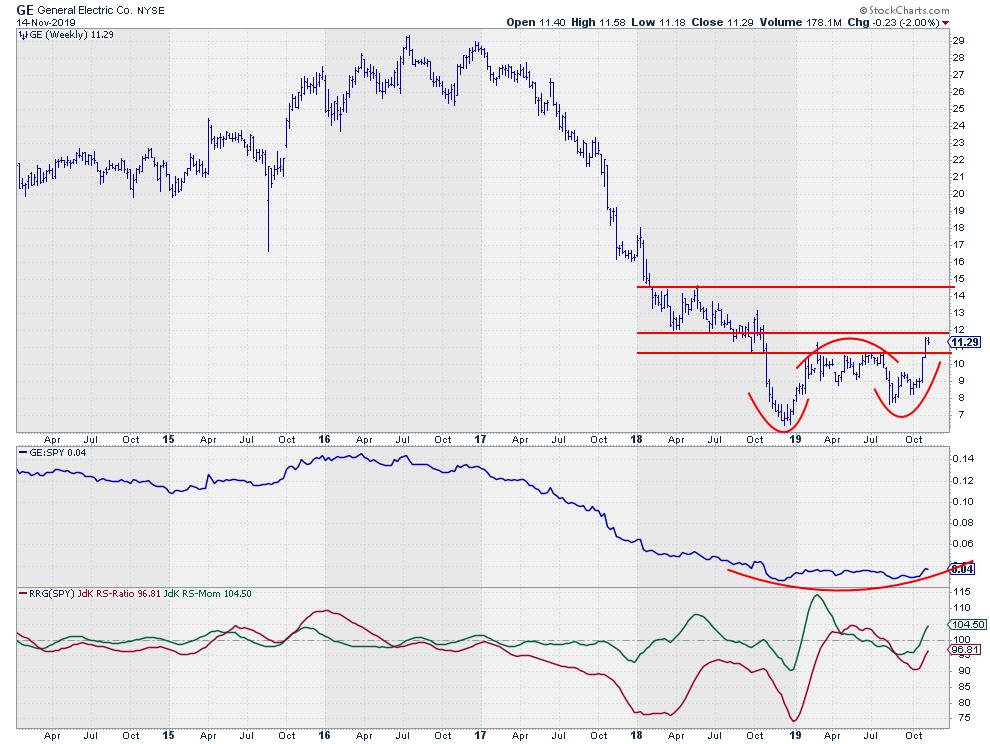The image size is (990, 744).
Task: Click the 104.50 RS-Mom value flag
Action: click(x=967, y=625)
